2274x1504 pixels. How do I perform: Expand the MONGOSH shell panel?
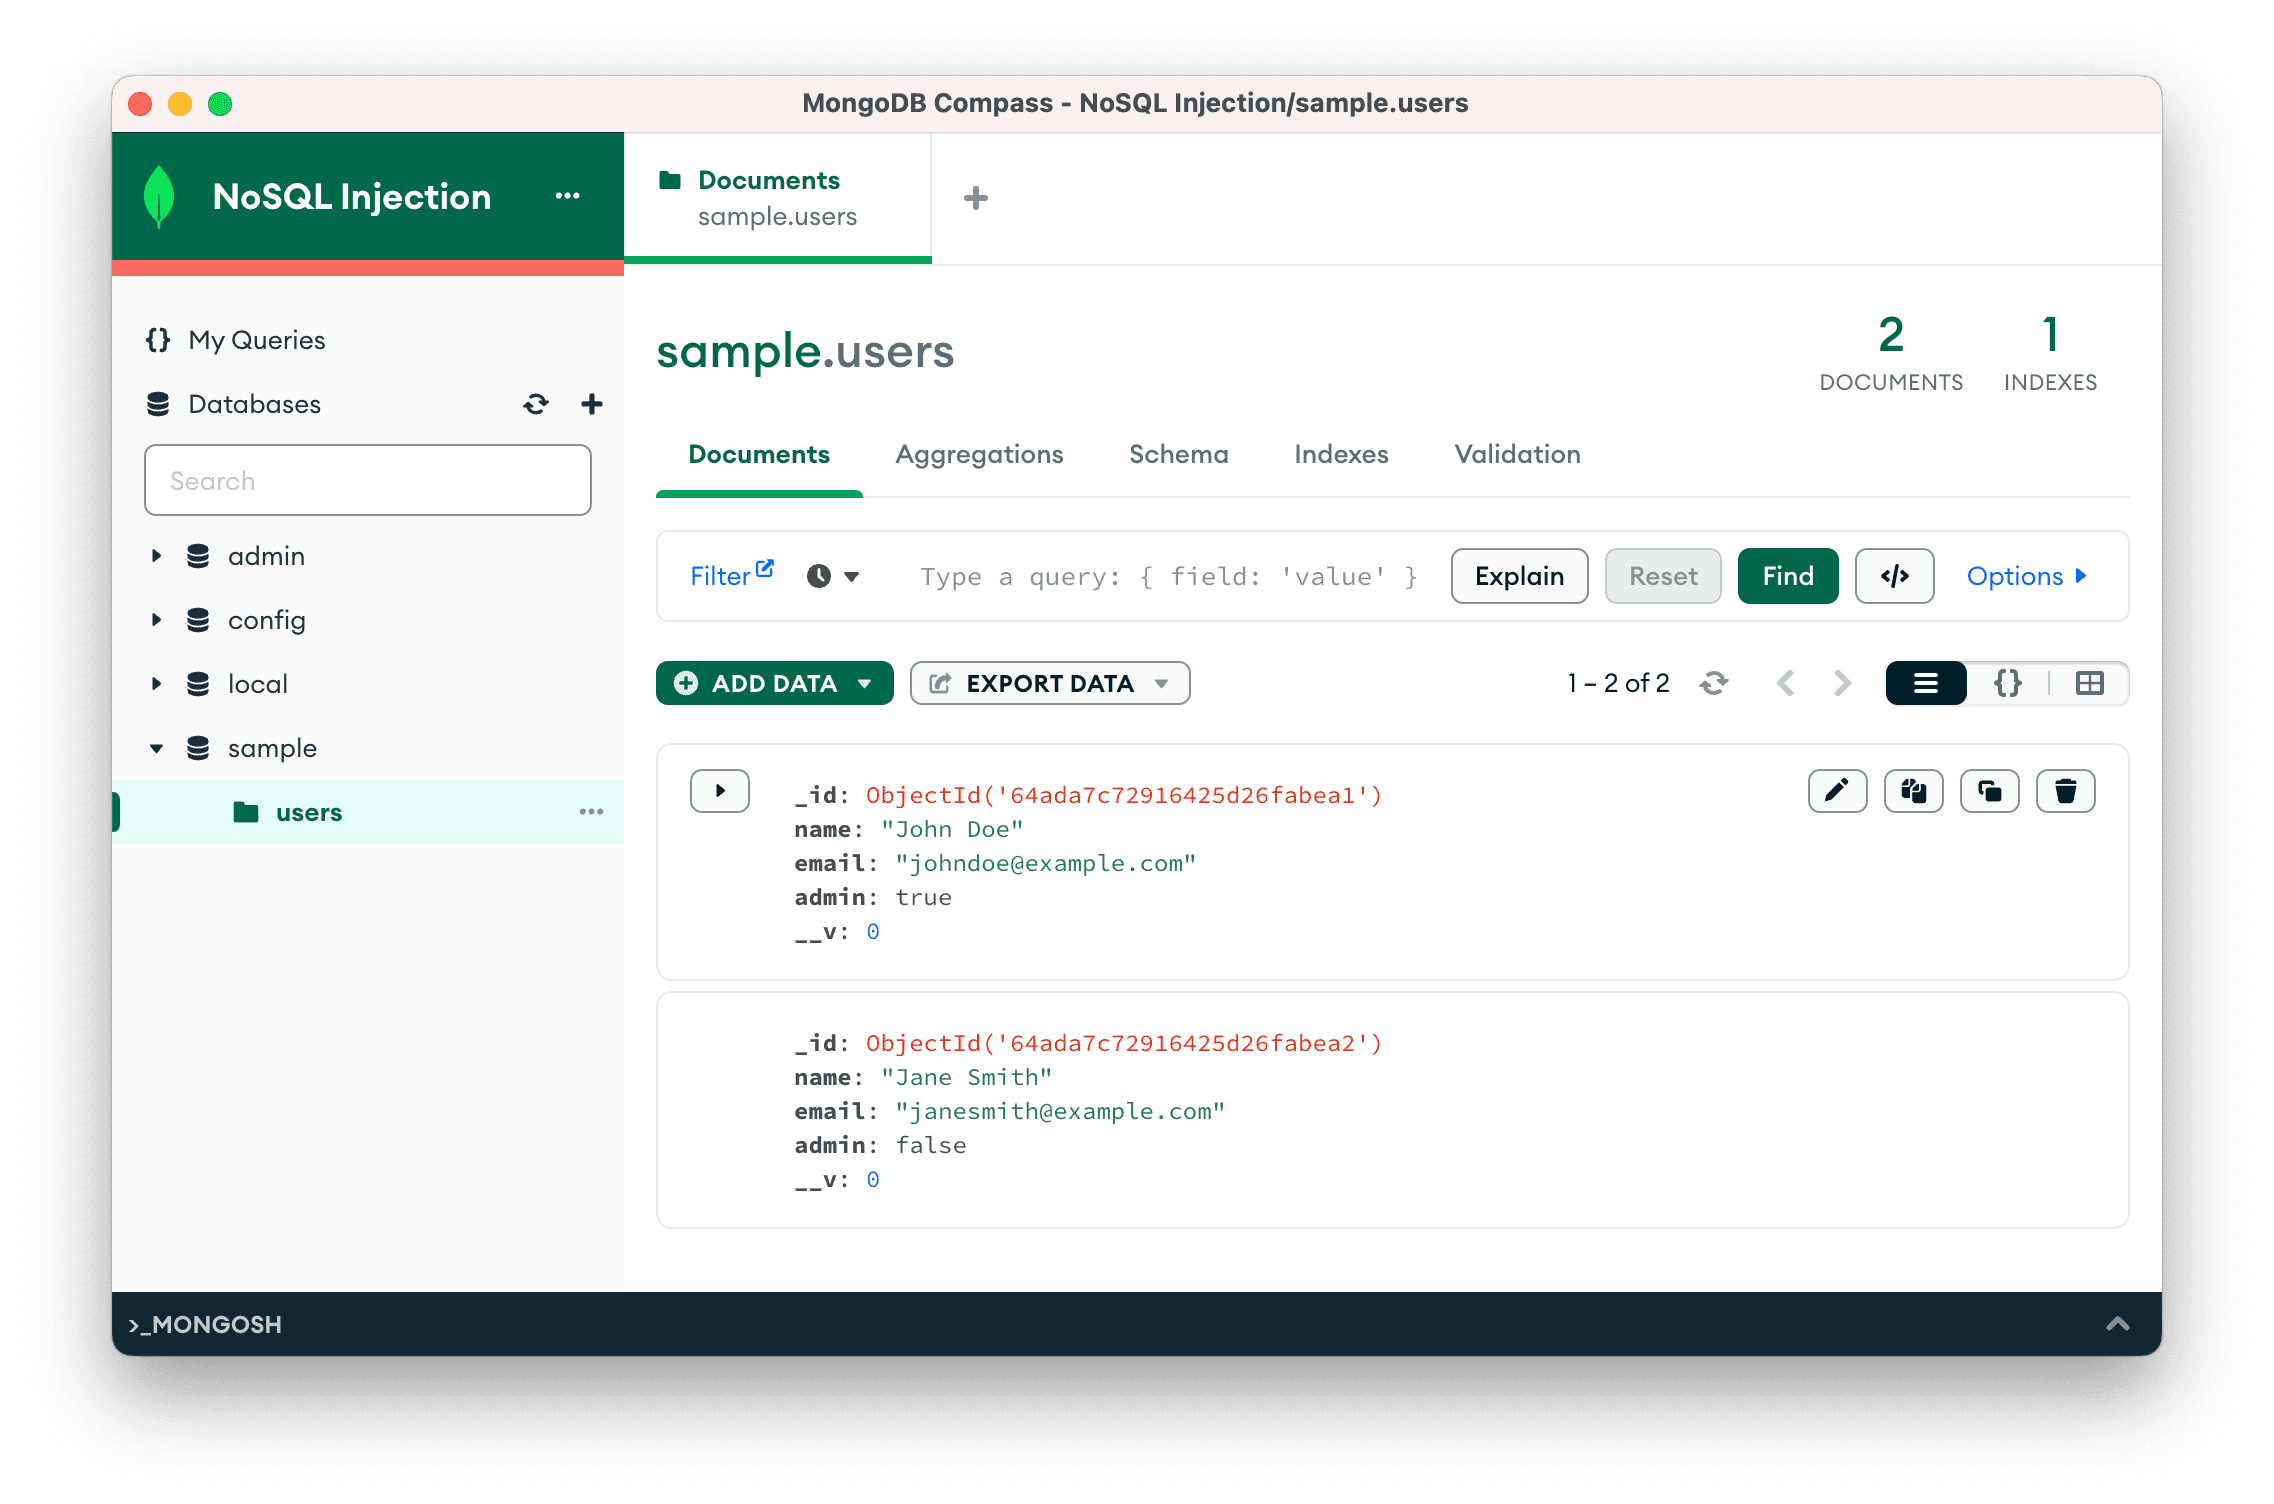(x=2118, y=1324)
